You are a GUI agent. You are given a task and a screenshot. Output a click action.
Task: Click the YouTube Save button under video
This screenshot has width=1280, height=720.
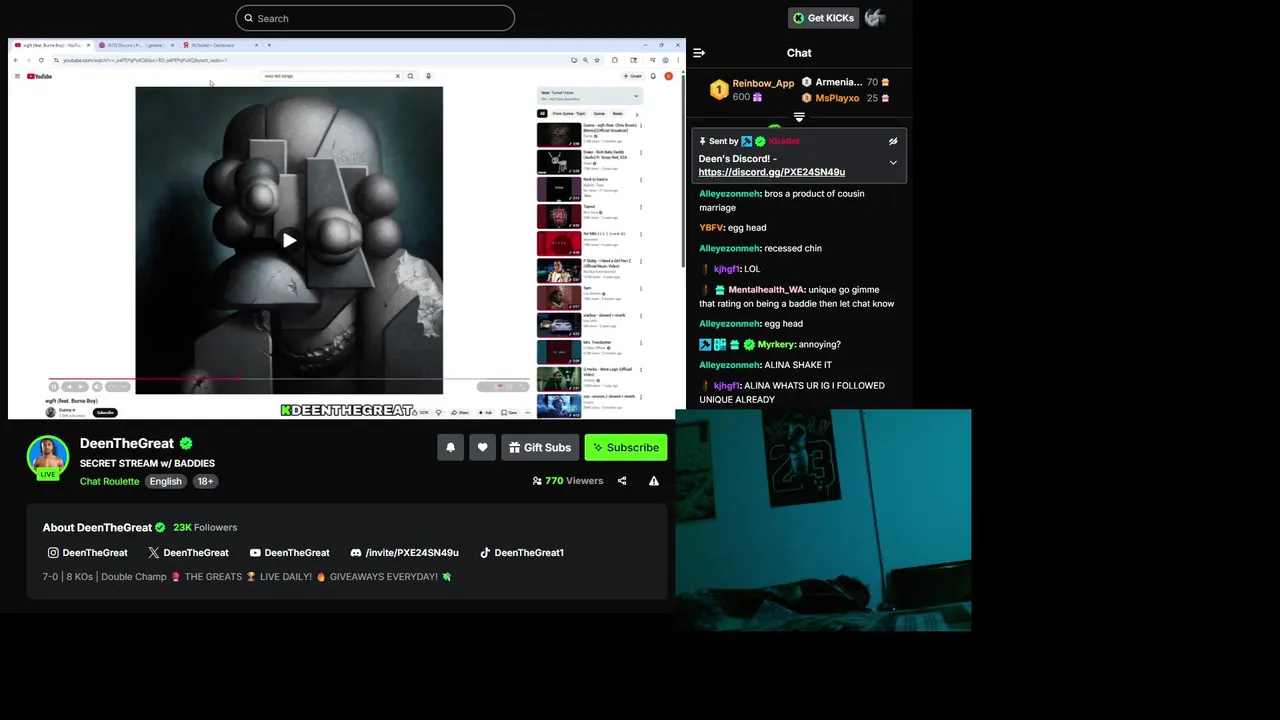pos(509,412)
